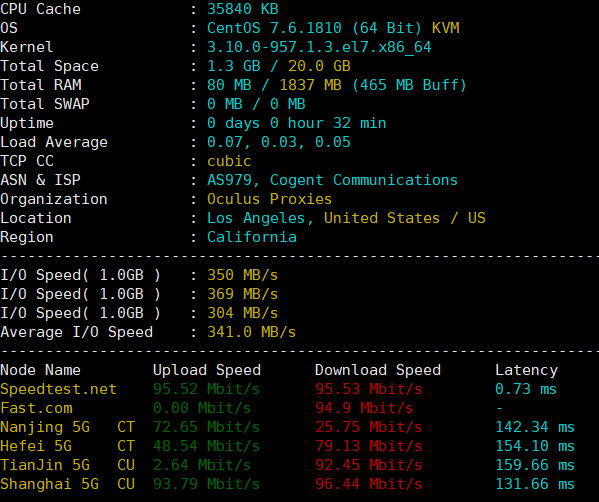Click the CPU Cache value 35840 KB
This screenshot has width=599, height=502.
point(243,9)
